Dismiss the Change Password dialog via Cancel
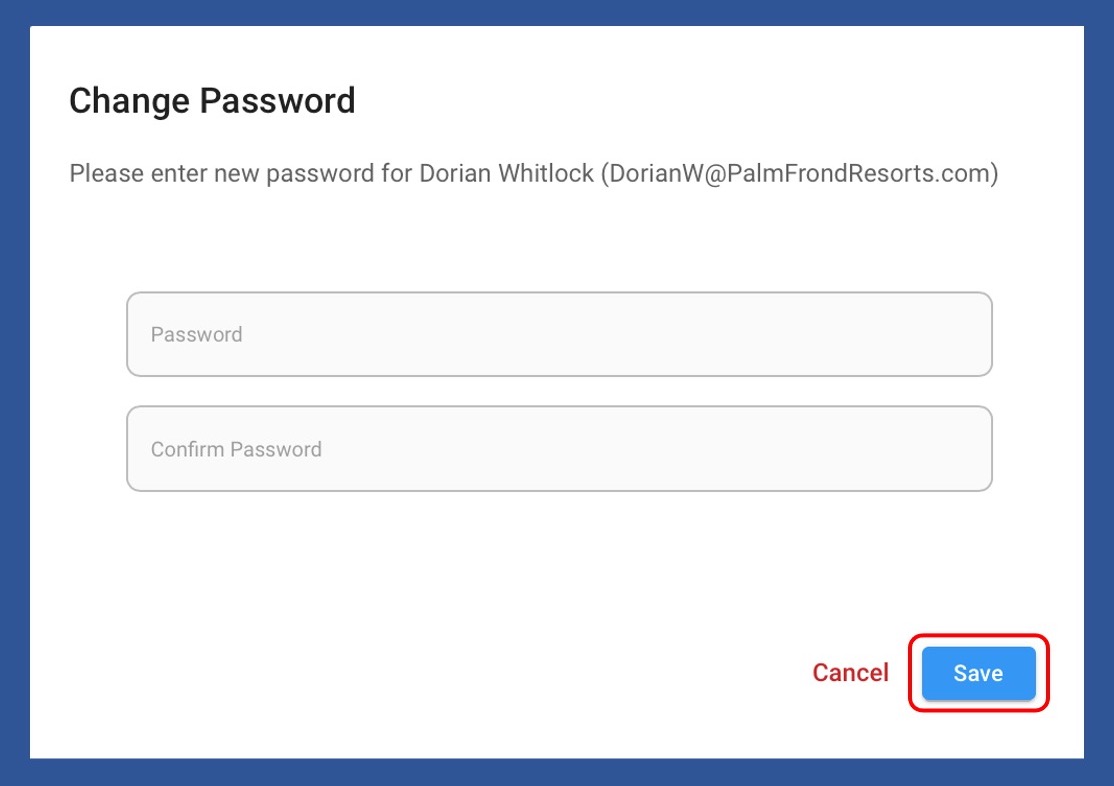 click(850, 673)
